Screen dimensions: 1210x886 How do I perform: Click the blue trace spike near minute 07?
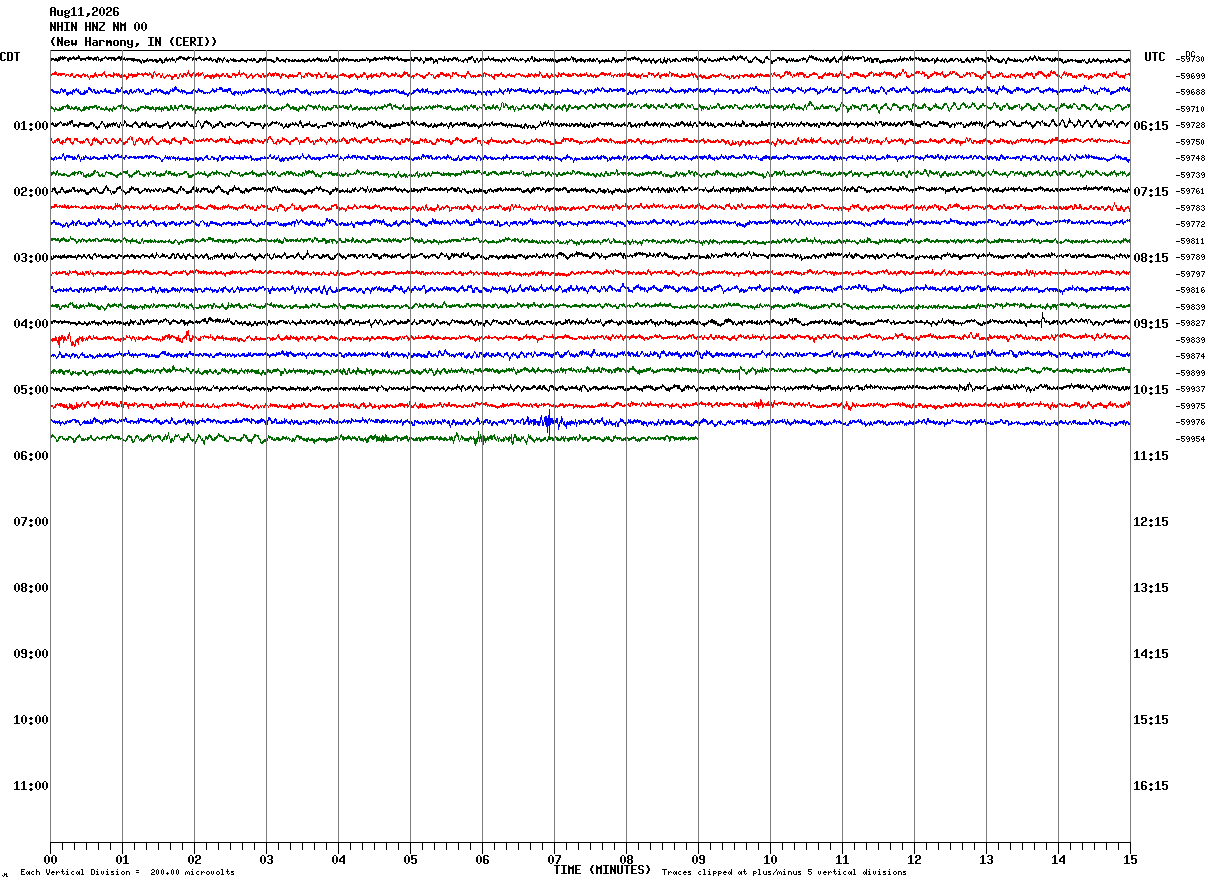point(548,422)
